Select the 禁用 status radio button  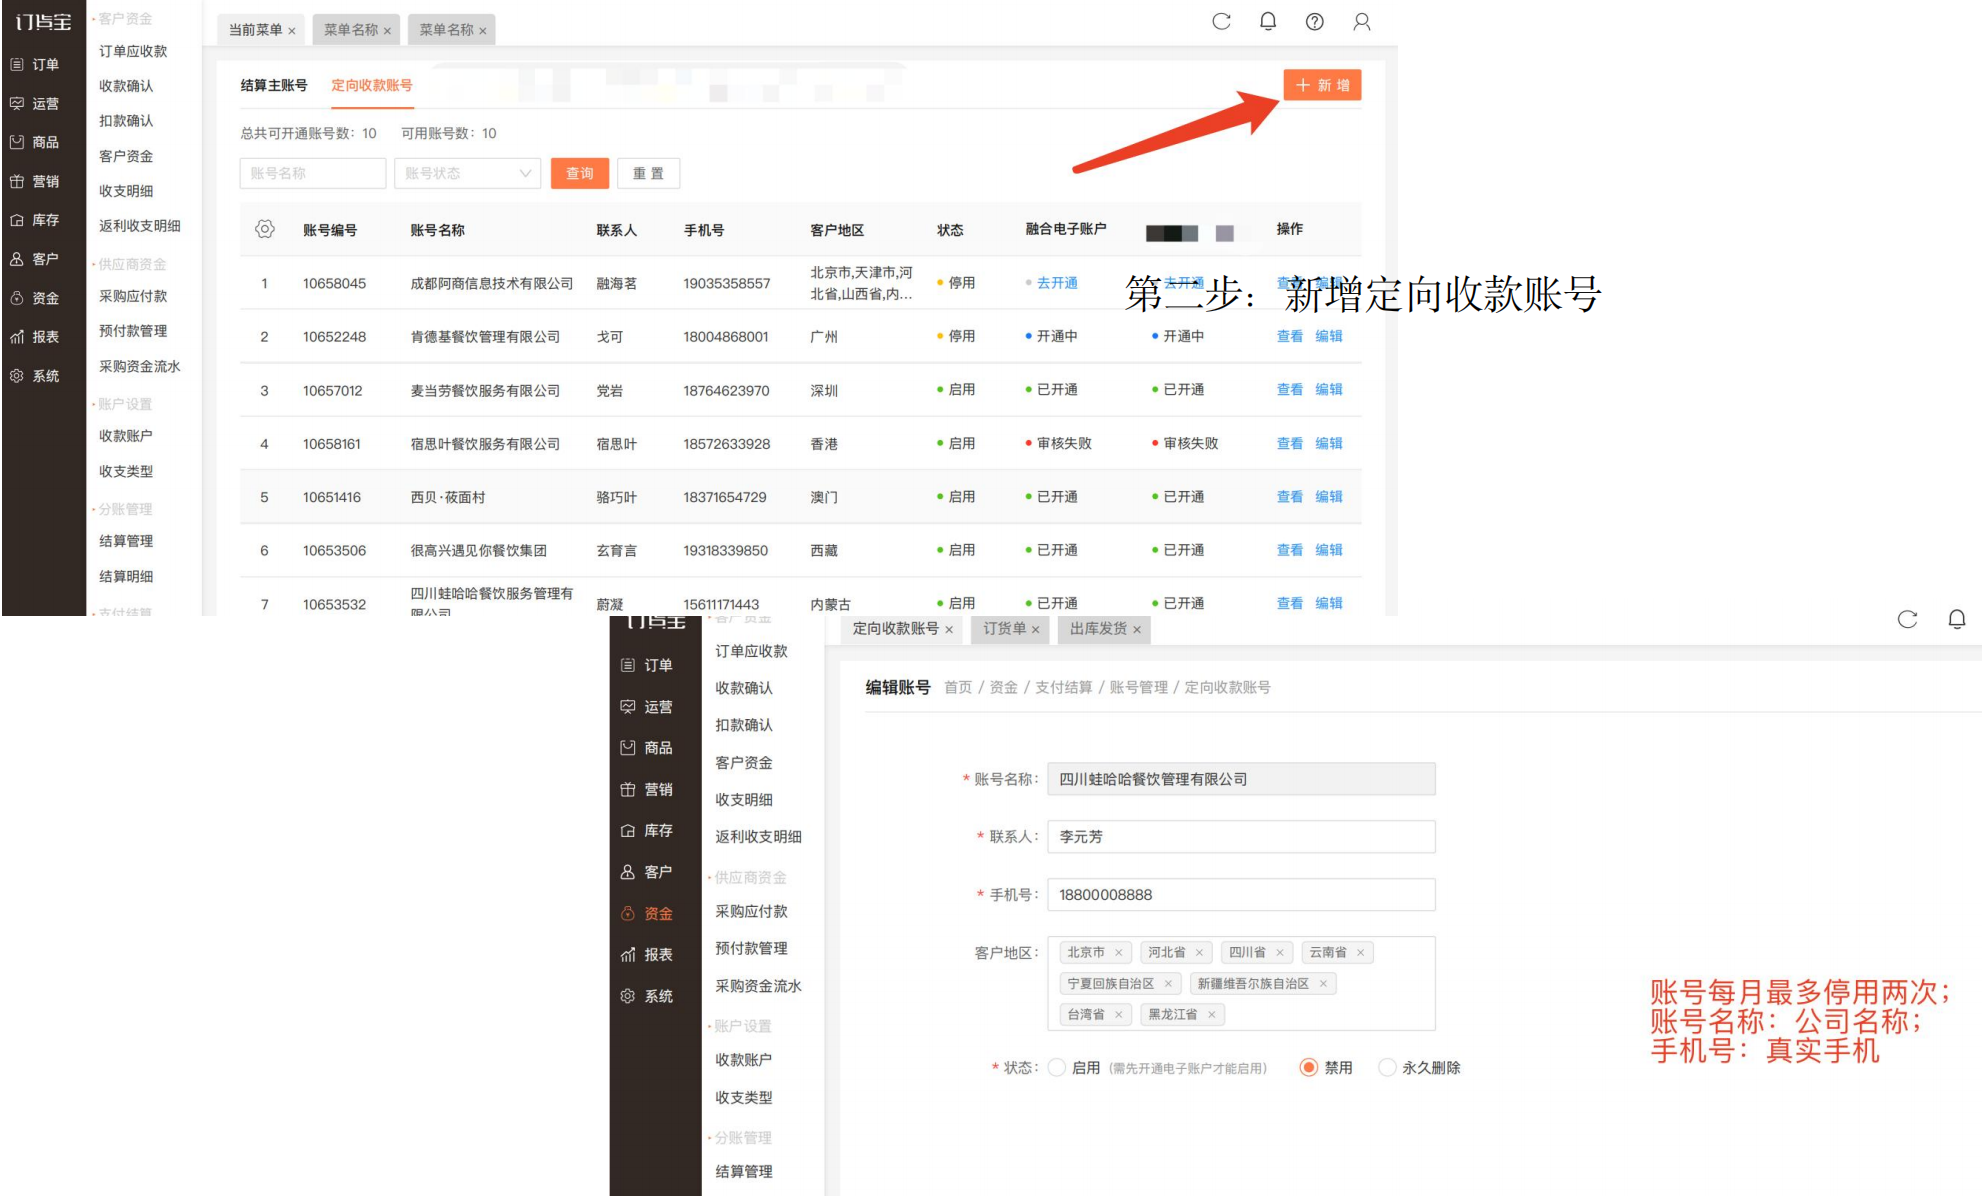click(1308, 1068)
